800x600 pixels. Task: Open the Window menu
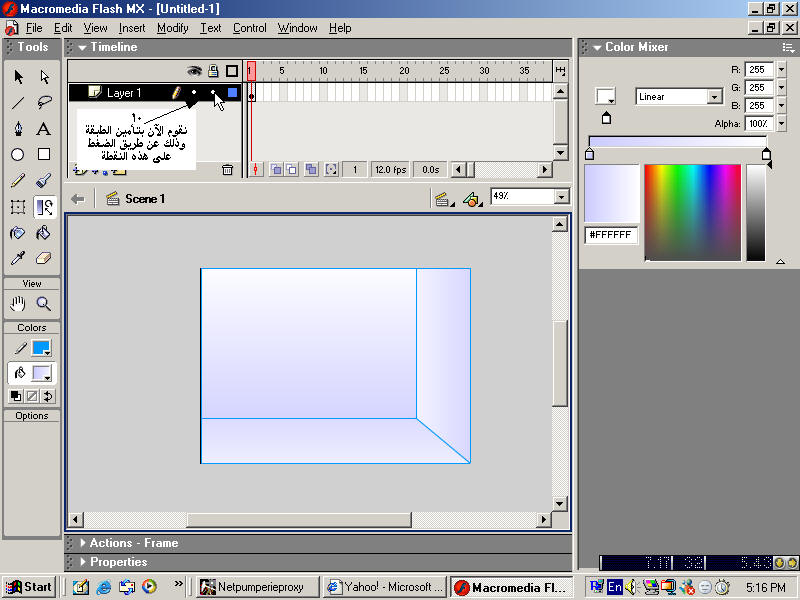(x=297, y=28)
